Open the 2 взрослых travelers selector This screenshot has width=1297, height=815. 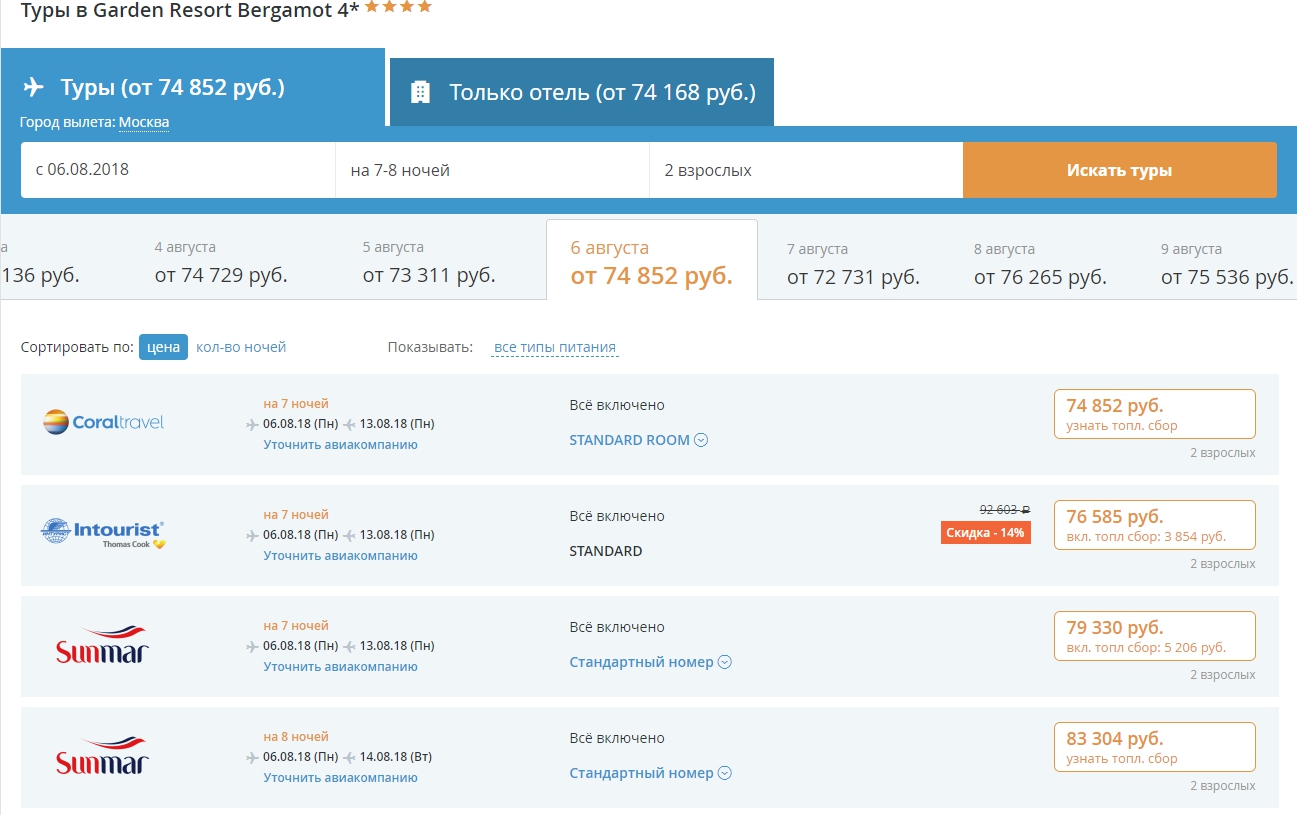point(806,170)
